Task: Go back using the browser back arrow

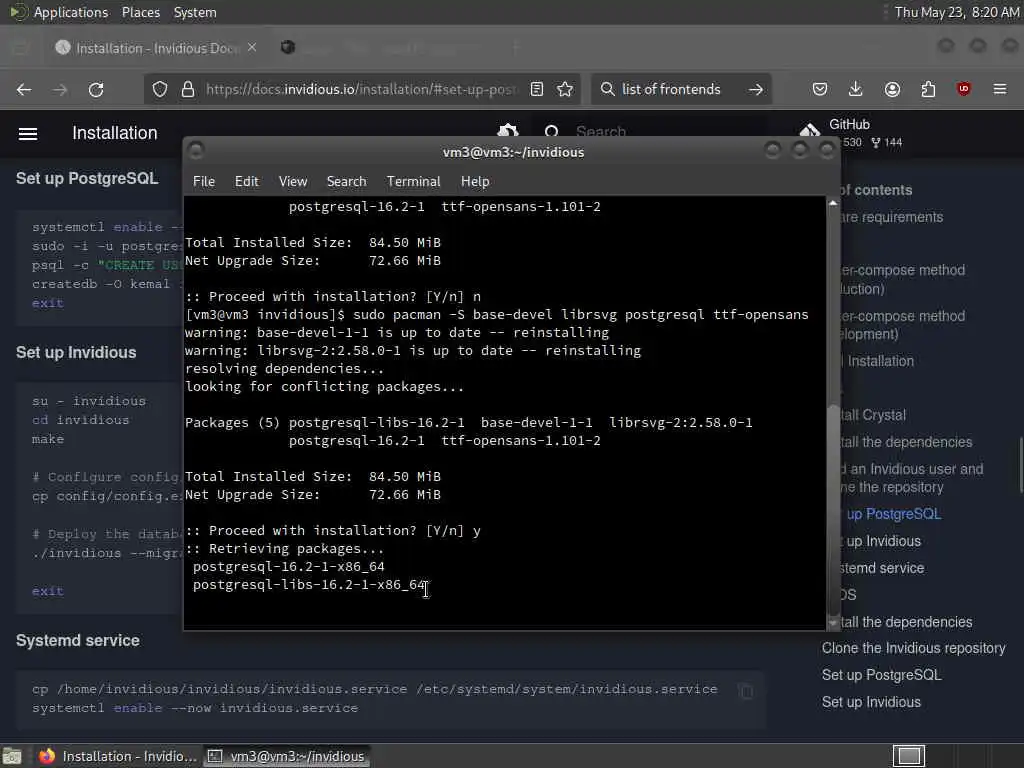Action: point(24,89)
